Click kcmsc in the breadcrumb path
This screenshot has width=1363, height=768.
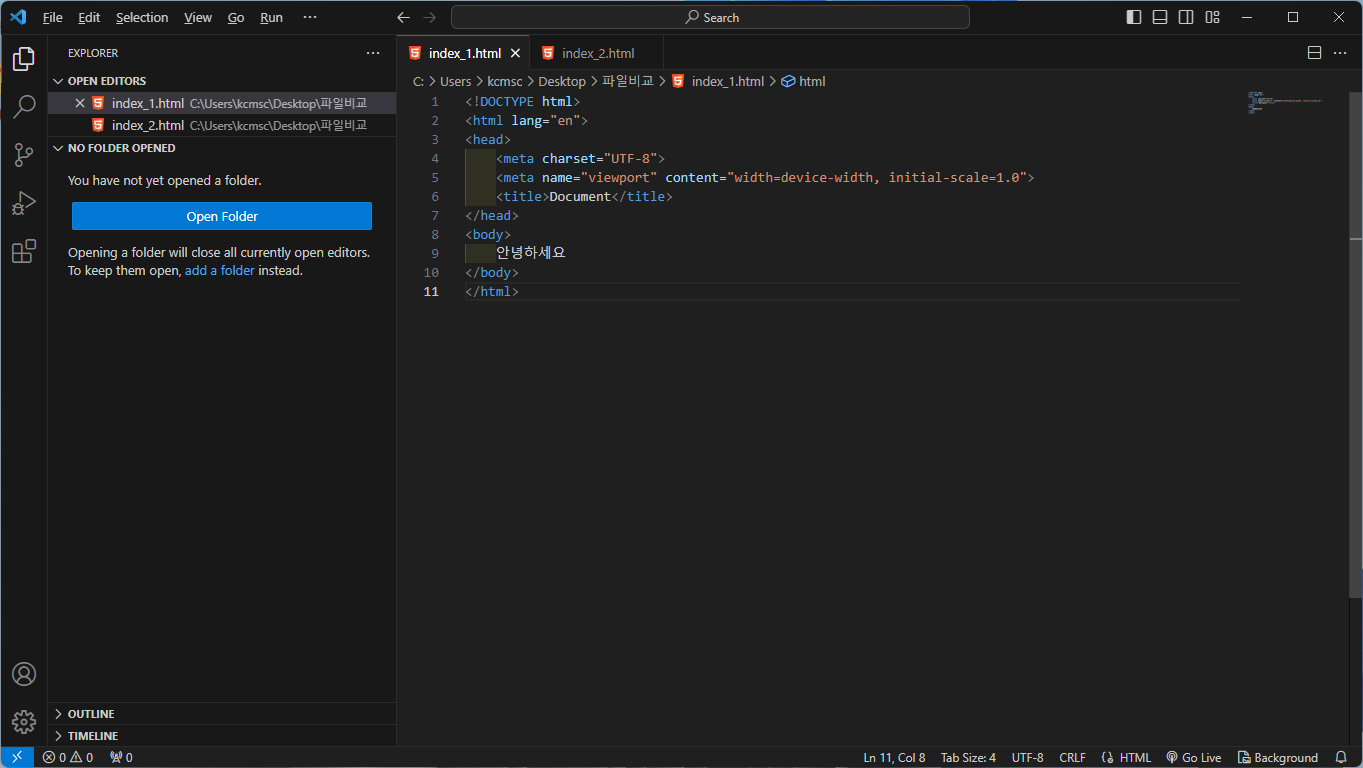point(505,81)
